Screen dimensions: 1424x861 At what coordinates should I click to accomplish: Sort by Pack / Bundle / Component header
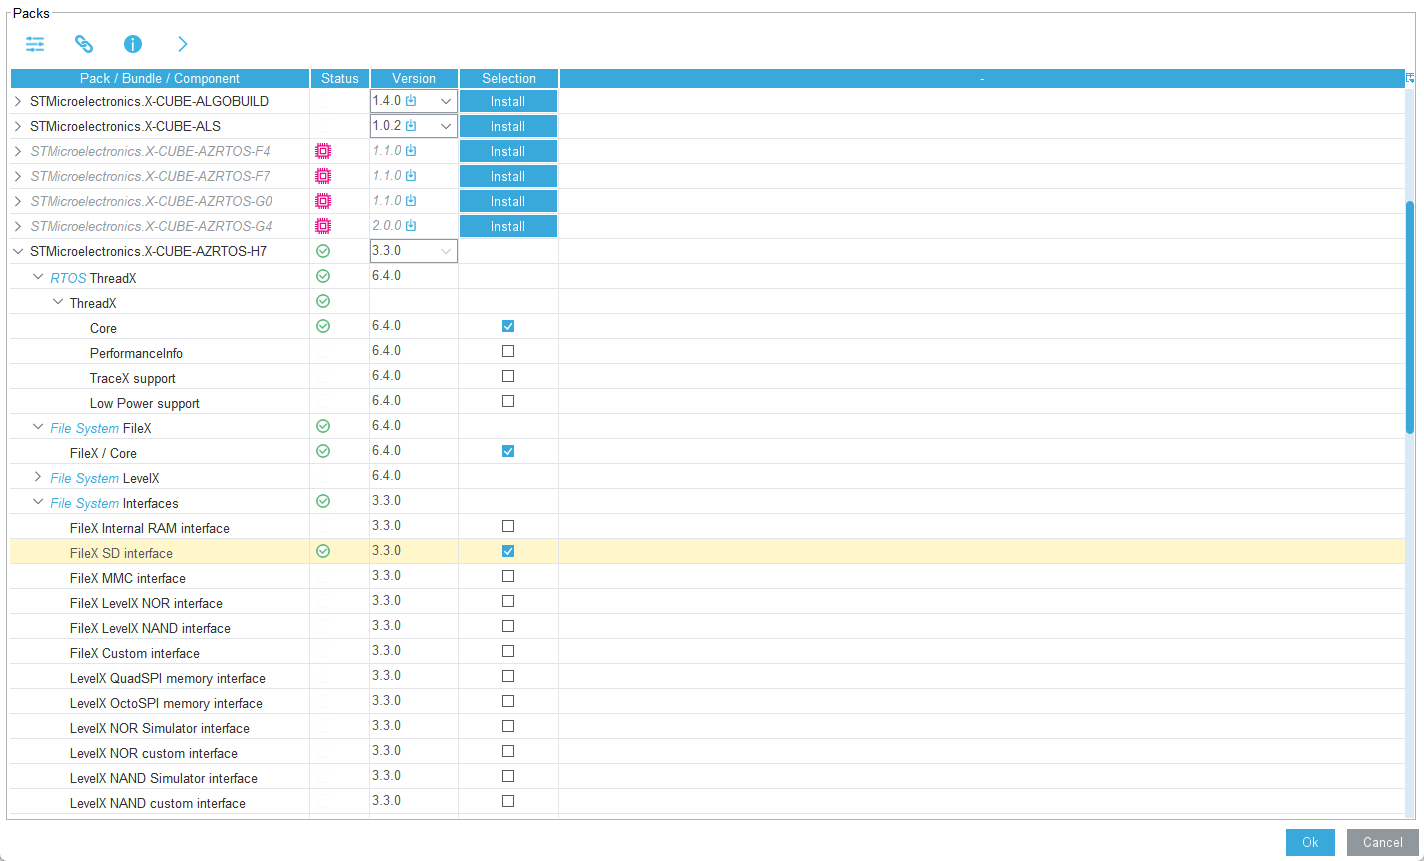coord(160,78)
